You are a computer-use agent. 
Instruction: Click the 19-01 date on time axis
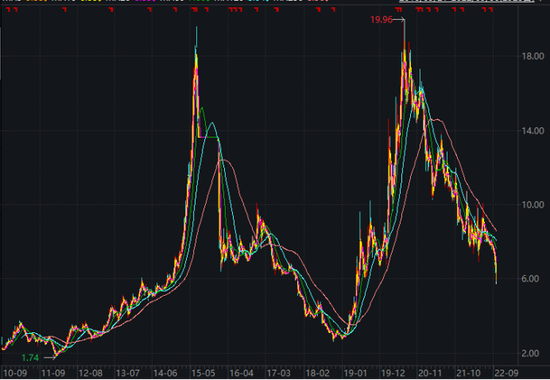pos(354,373)
